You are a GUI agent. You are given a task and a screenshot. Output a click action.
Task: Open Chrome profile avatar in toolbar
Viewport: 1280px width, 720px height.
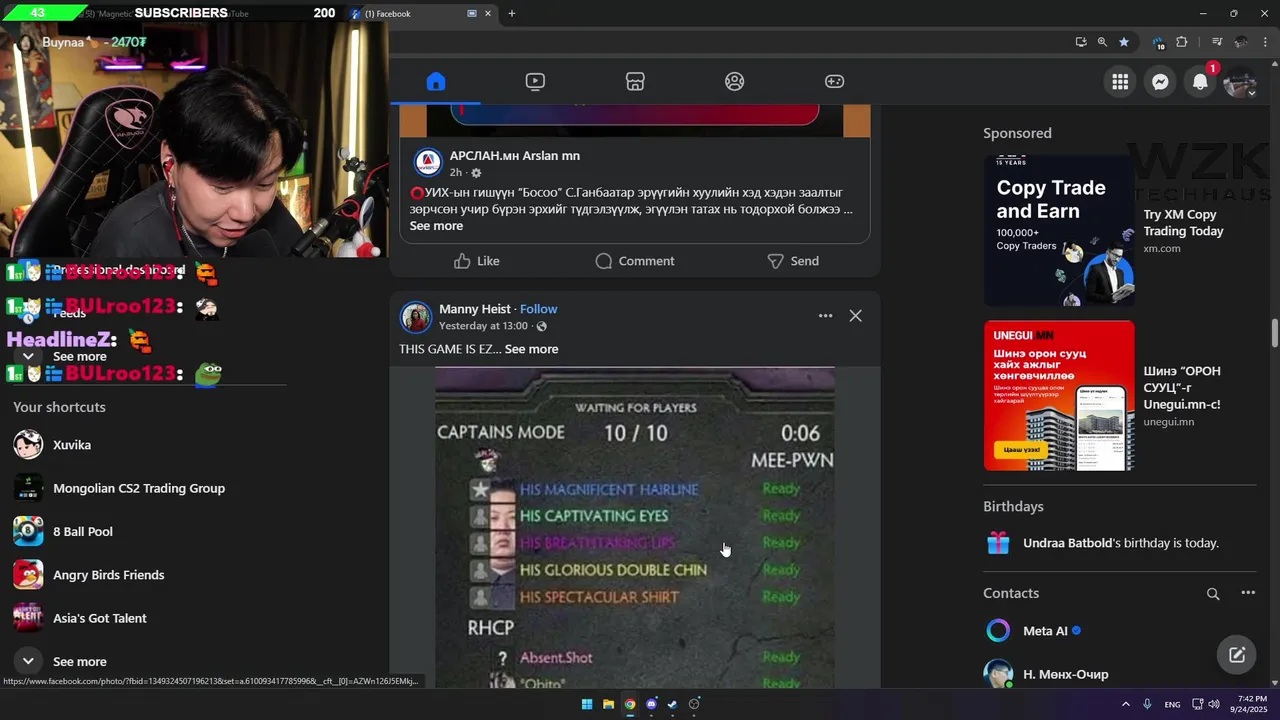(1241, 42)
